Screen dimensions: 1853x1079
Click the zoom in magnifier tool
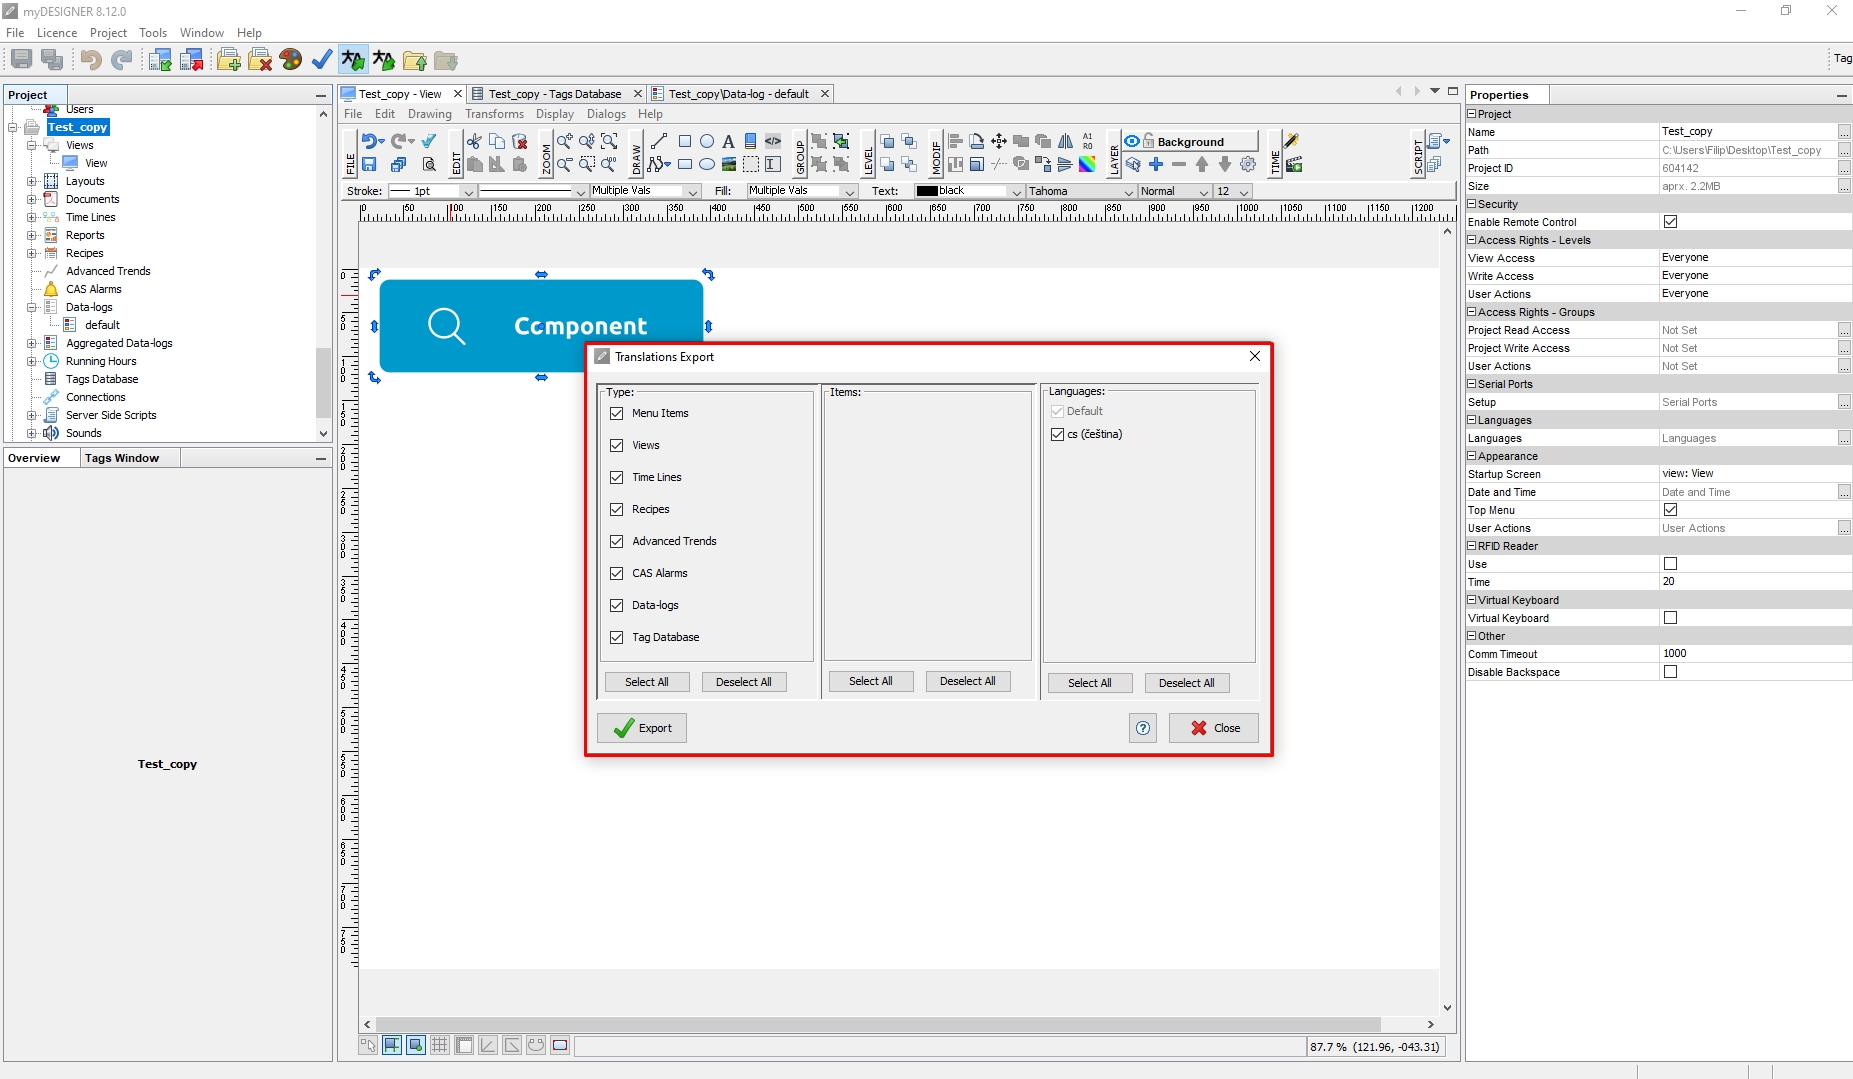(565, 141)
